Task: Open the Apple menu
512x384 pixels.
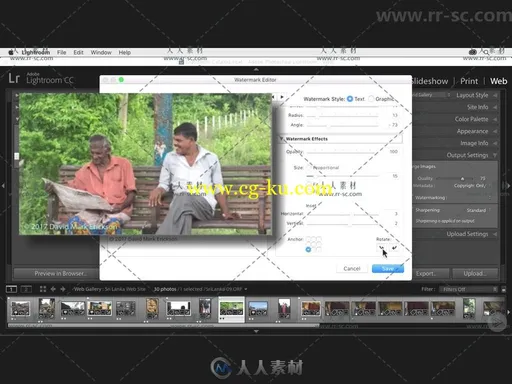Action: tap(11, 52)
